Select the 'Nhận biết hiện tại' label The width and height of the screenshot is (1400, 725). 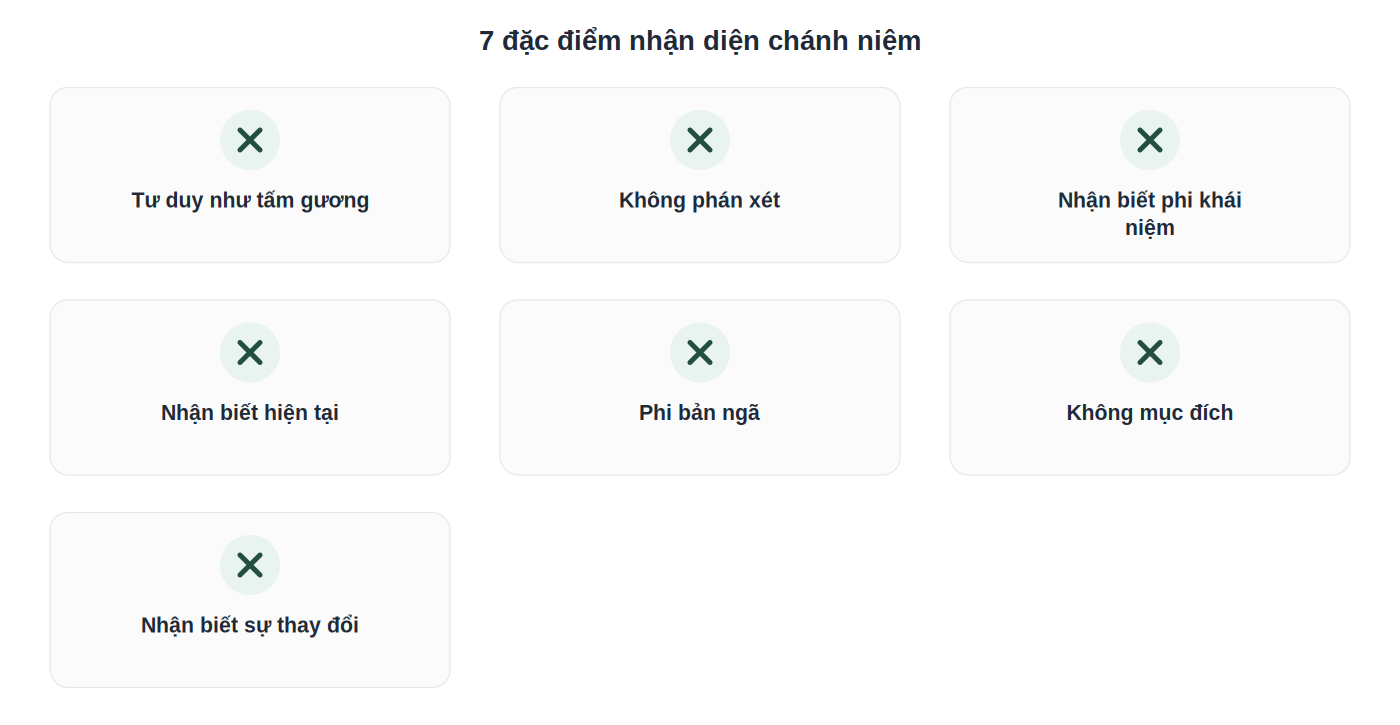[x=250, y=413]
